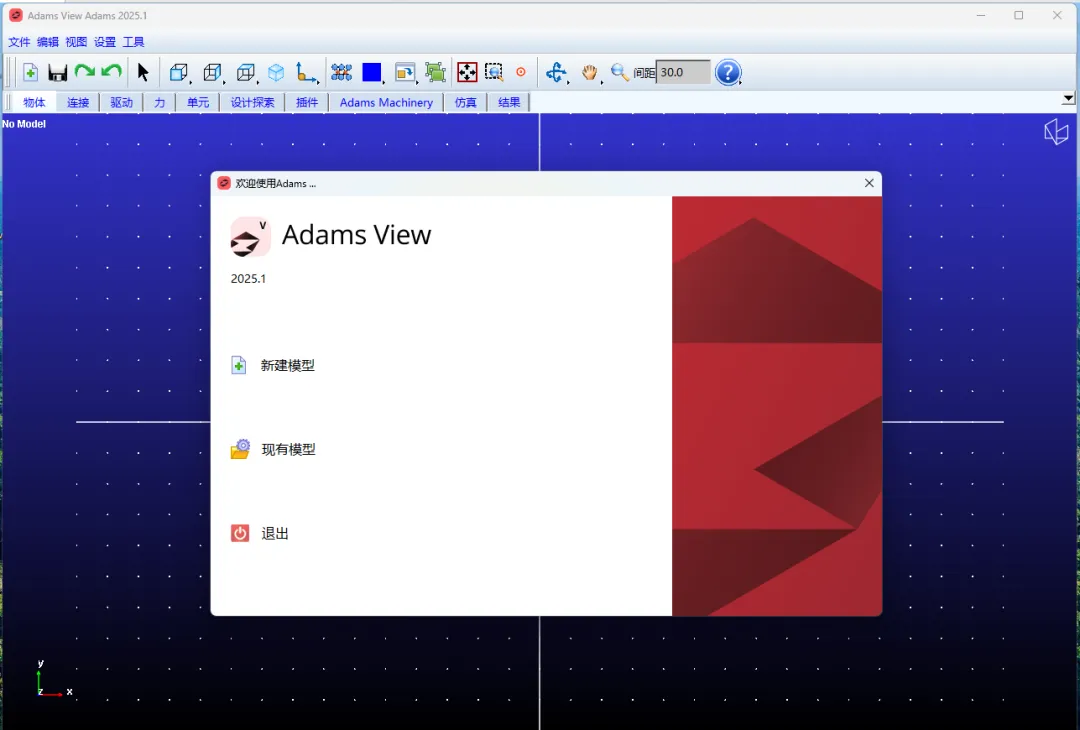Expand the ribbon collapse arrow at the tab bar's far end
1080x730 pixels.
click(x=1068, y=98)
